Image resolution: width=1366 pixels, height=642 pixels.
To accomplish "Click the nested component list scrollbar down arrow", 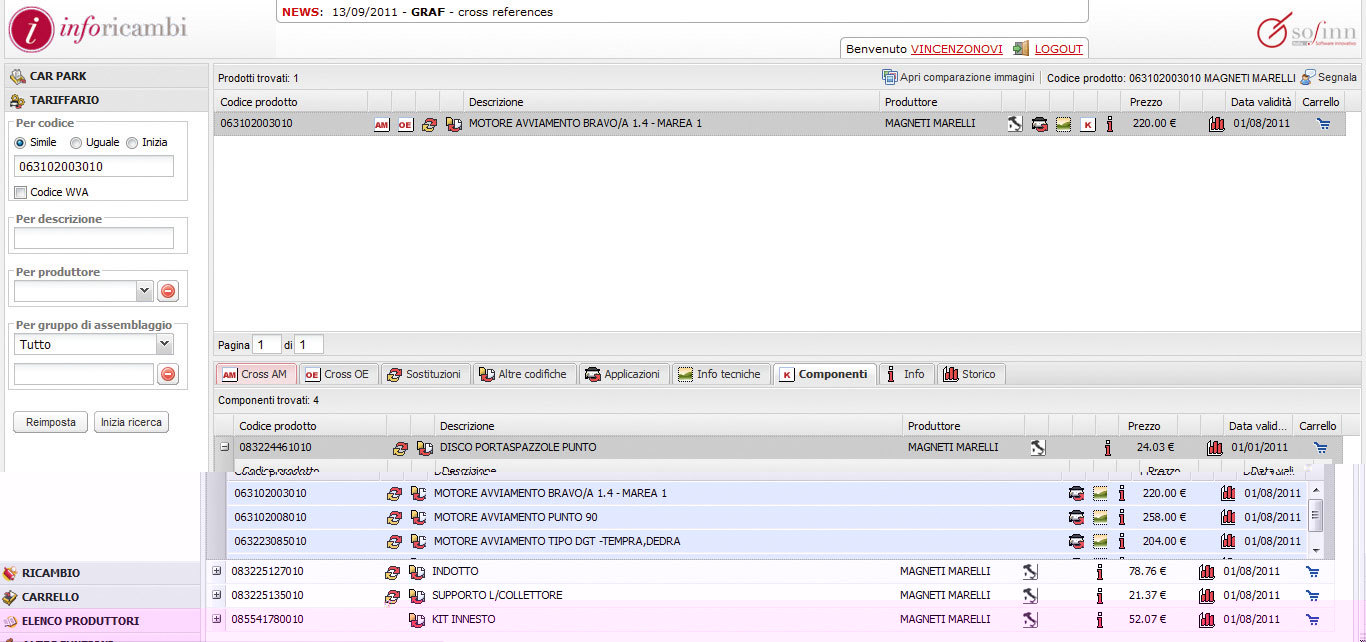I will tap(1316, 550).
